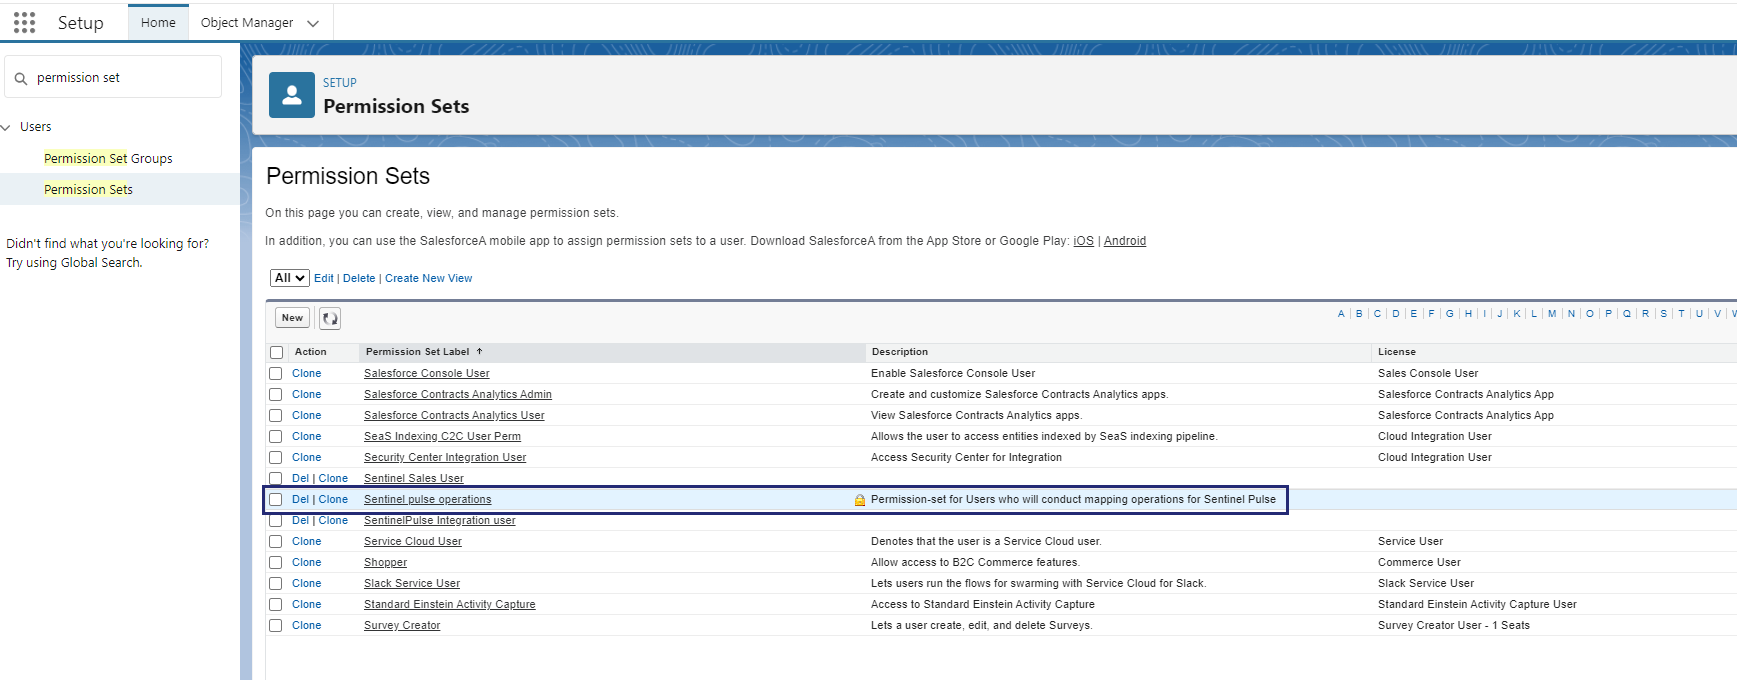Click the New permission set button

(292, 318)
